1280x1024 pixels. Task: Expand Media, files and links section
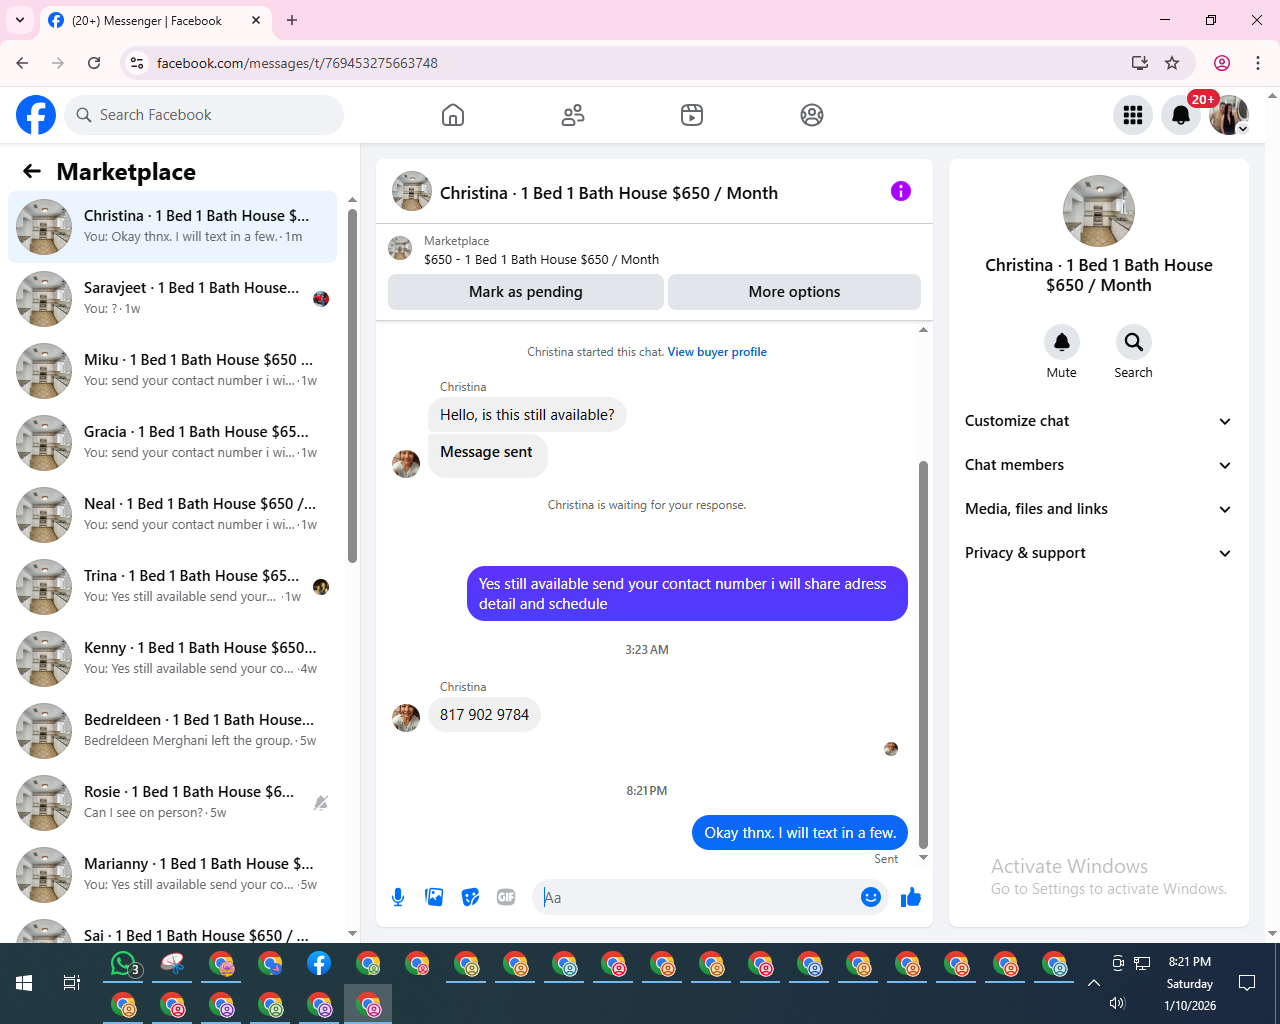(1098, 509)
